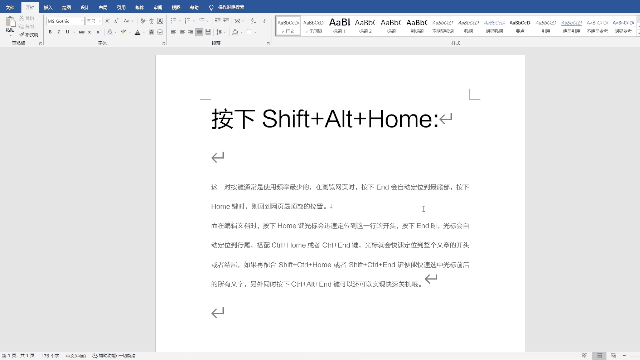Image resolution: width=640 pixels, height=360 pixels.
Task: Click the paragraph Shading paint bucket
Action: pos(236,32)
